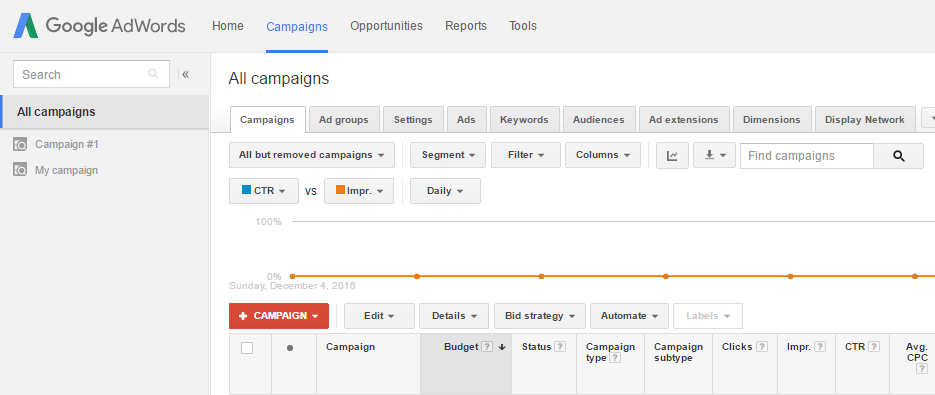Expand the more tabs arrow after Display Network

click(x=928, y=119)
